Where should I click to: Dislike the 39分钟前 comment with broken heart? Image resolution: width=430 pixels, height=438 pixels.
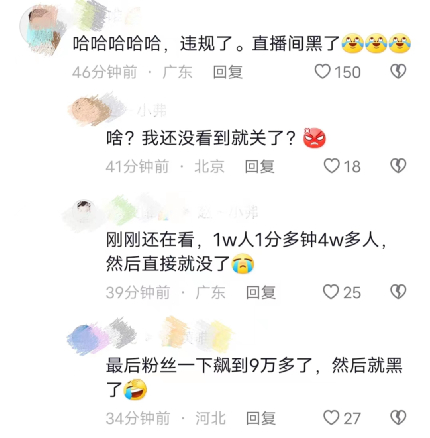click(x=398, y=292)
